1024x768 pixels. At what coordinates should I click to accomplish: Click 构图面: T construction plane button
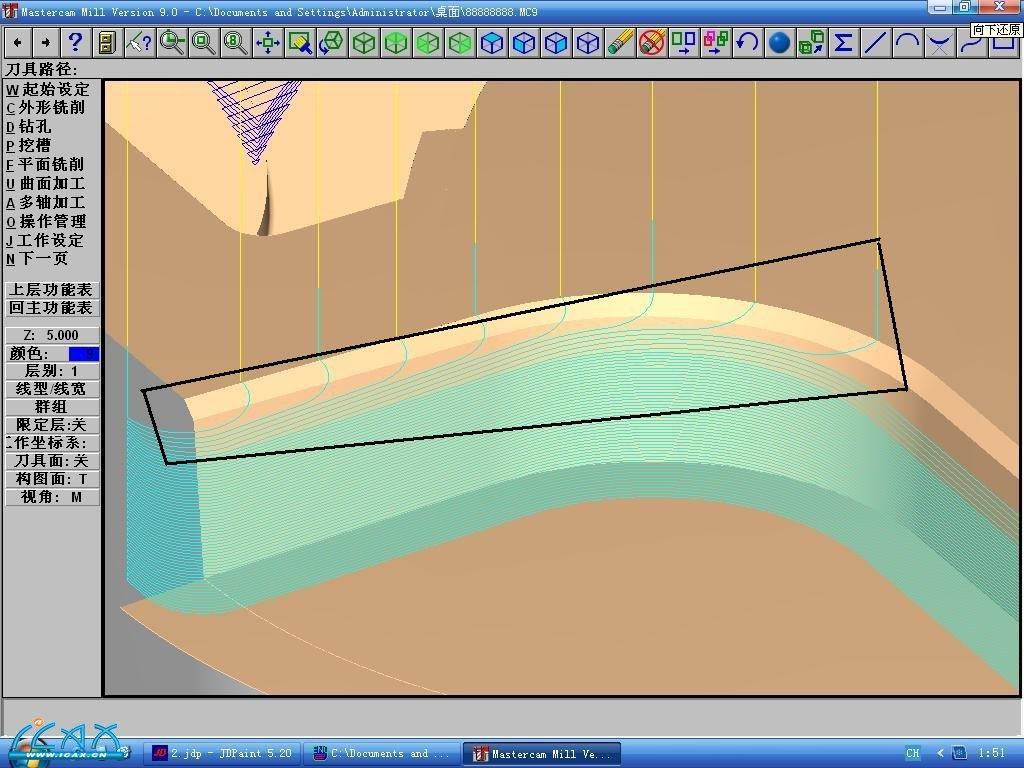(x=52, y=479)
